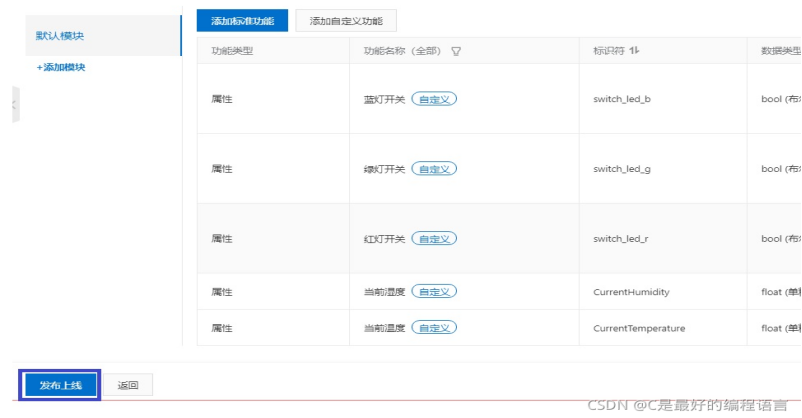Click float data type in CurrentHumidity row
Viewport: 802px width, 418px height.
coord(781,292)
